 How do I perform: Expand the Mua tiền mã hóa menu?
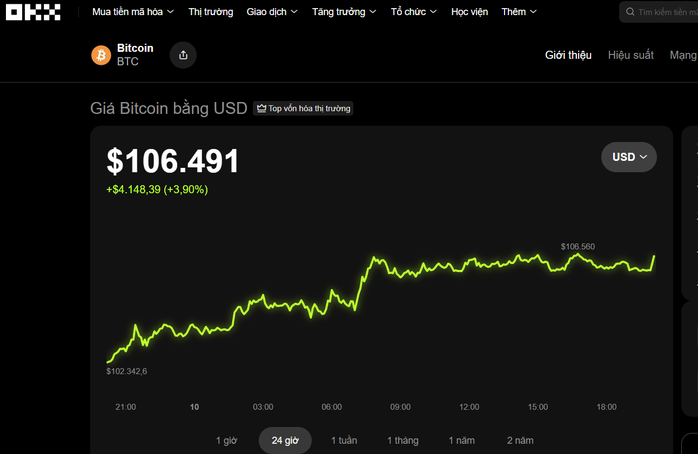click(x=132, y=12)
